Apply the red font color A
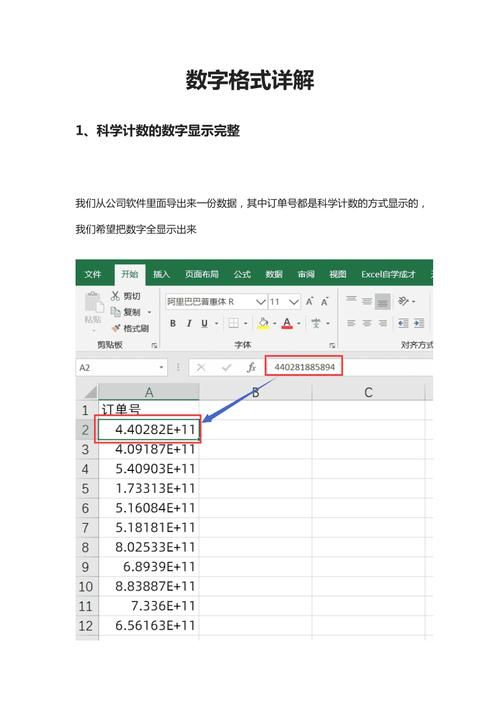The image size is (500, 708). tap(287, 323)
